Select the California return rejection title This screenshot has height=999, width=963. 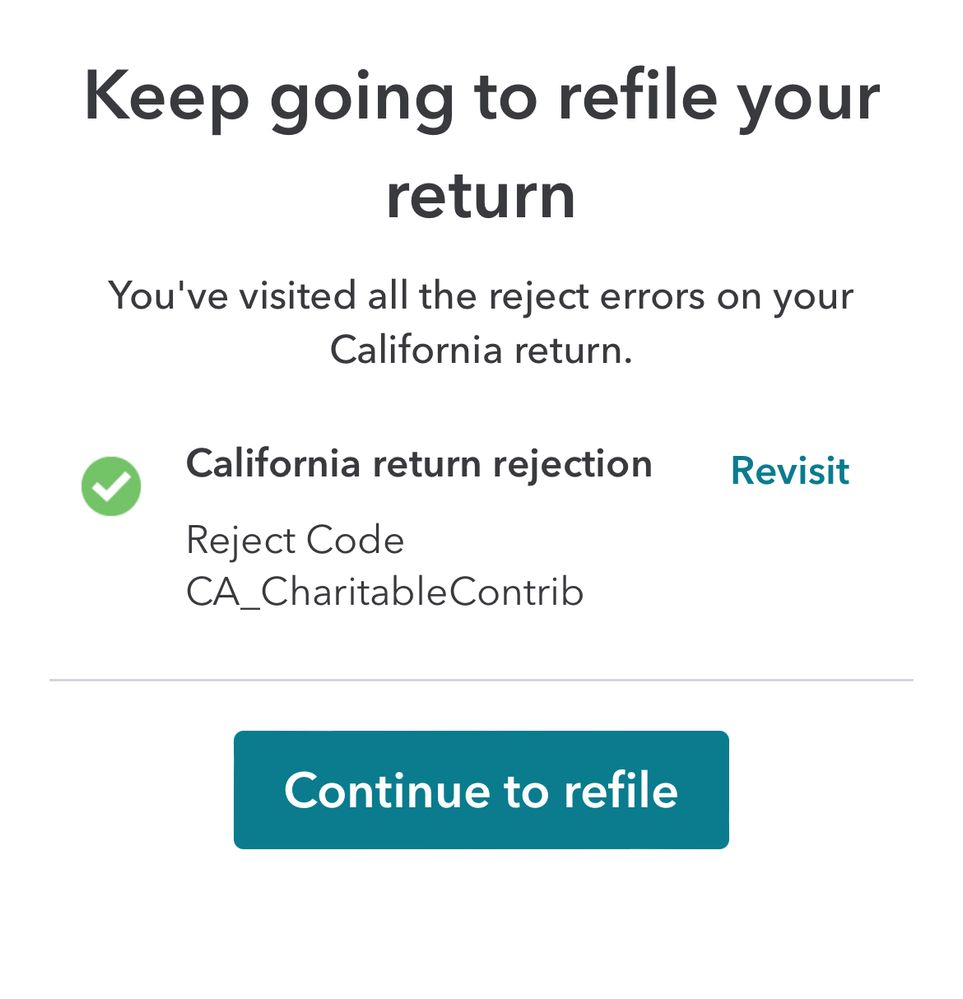(x=419, y=464)
